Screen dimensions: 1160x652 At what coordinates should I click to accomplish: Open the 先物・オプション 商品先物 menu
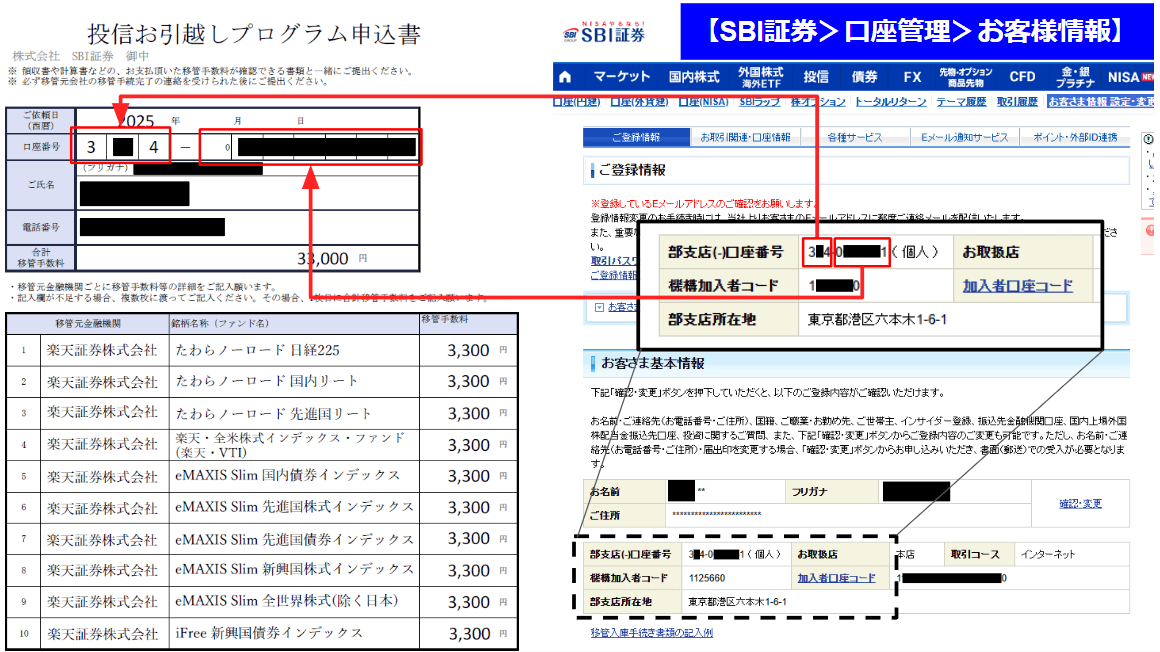pos(965,77)
